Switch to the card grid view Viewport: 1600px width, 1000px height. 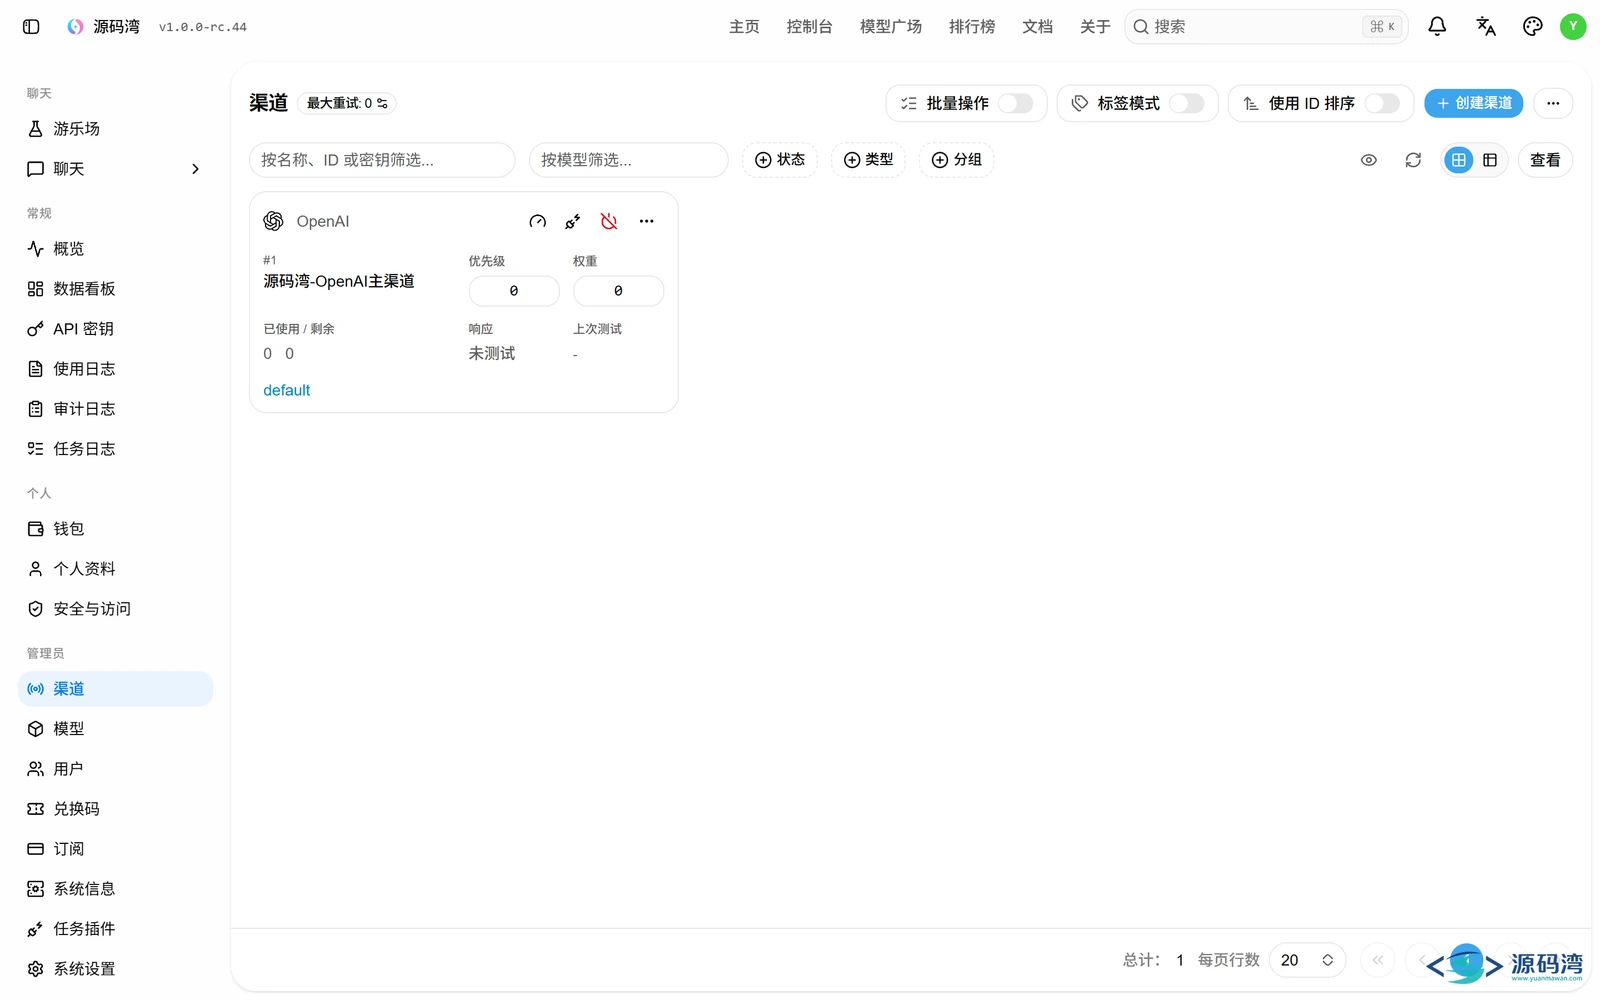coord(1459,160)
